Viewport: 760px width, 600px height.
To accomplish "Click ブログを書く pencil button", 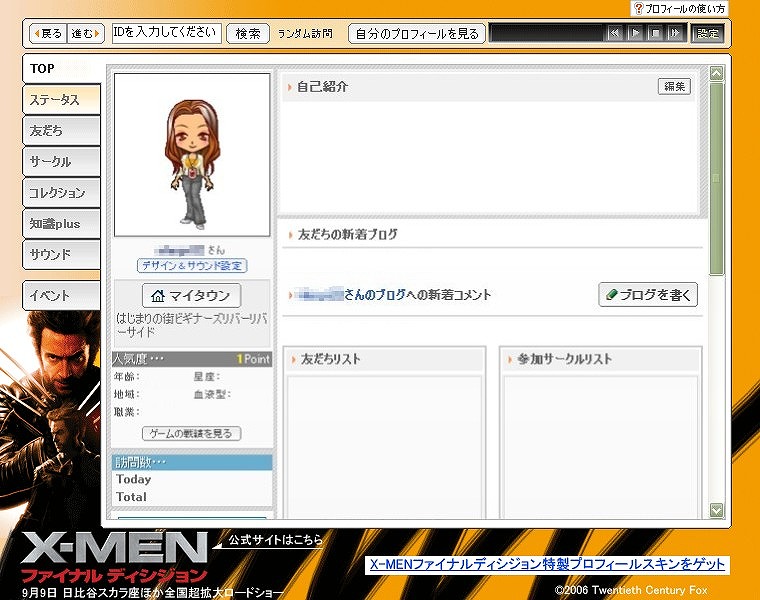I will point(648,295).
